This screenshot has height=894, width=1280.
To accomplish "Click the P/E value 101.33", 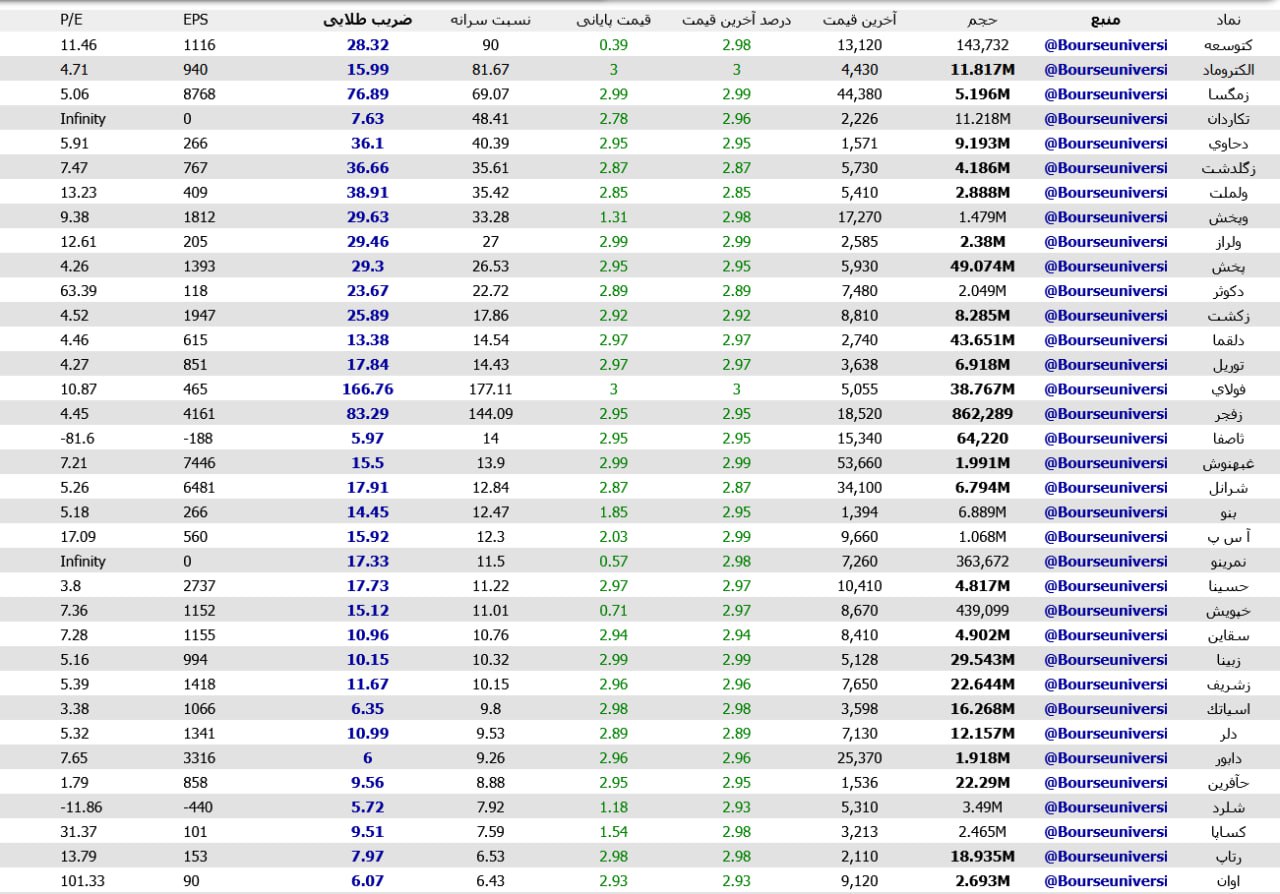I will pos(82,881).
